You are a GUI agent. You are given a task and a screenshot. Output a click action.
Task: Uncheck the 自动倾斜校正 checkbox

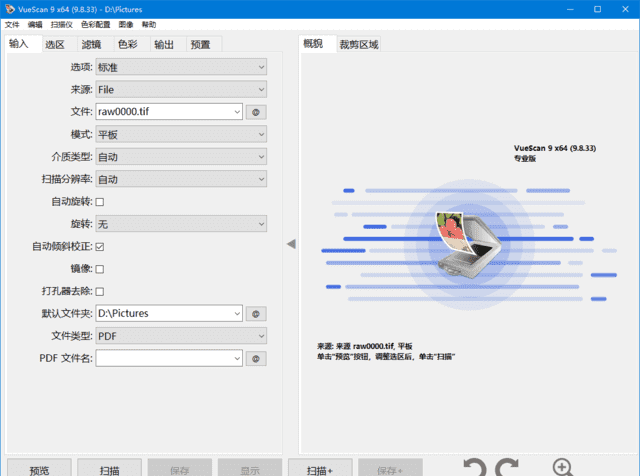100,247
